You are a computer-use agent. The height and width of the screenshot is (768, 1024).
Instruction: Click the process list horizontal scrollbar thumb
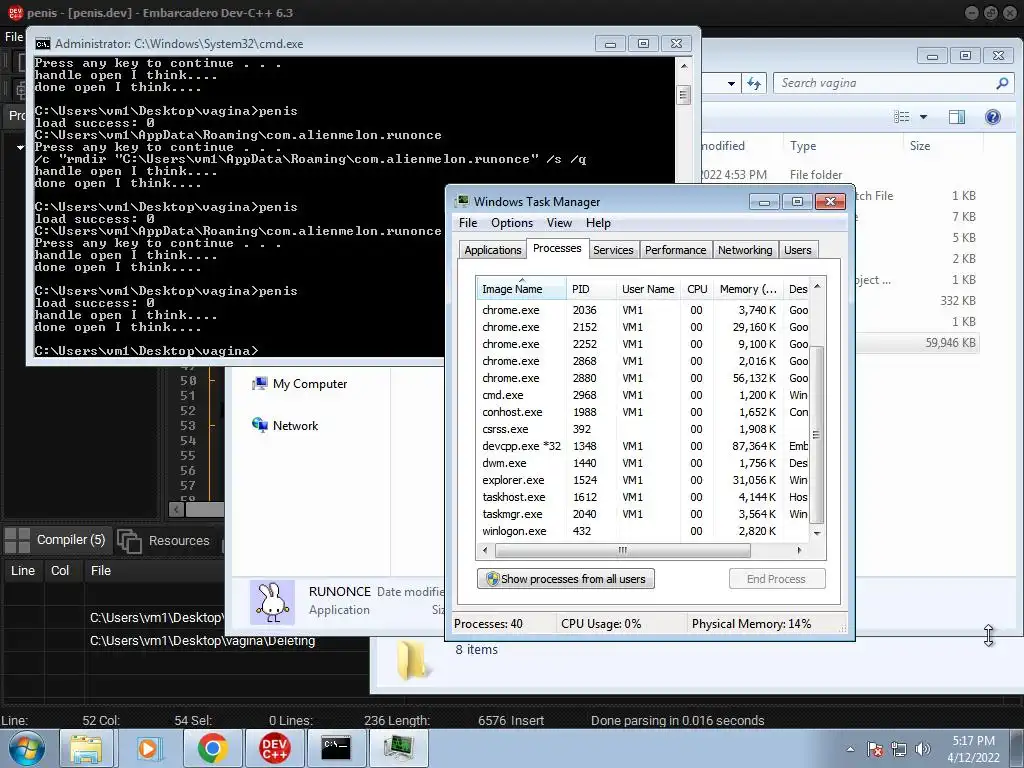622,551
